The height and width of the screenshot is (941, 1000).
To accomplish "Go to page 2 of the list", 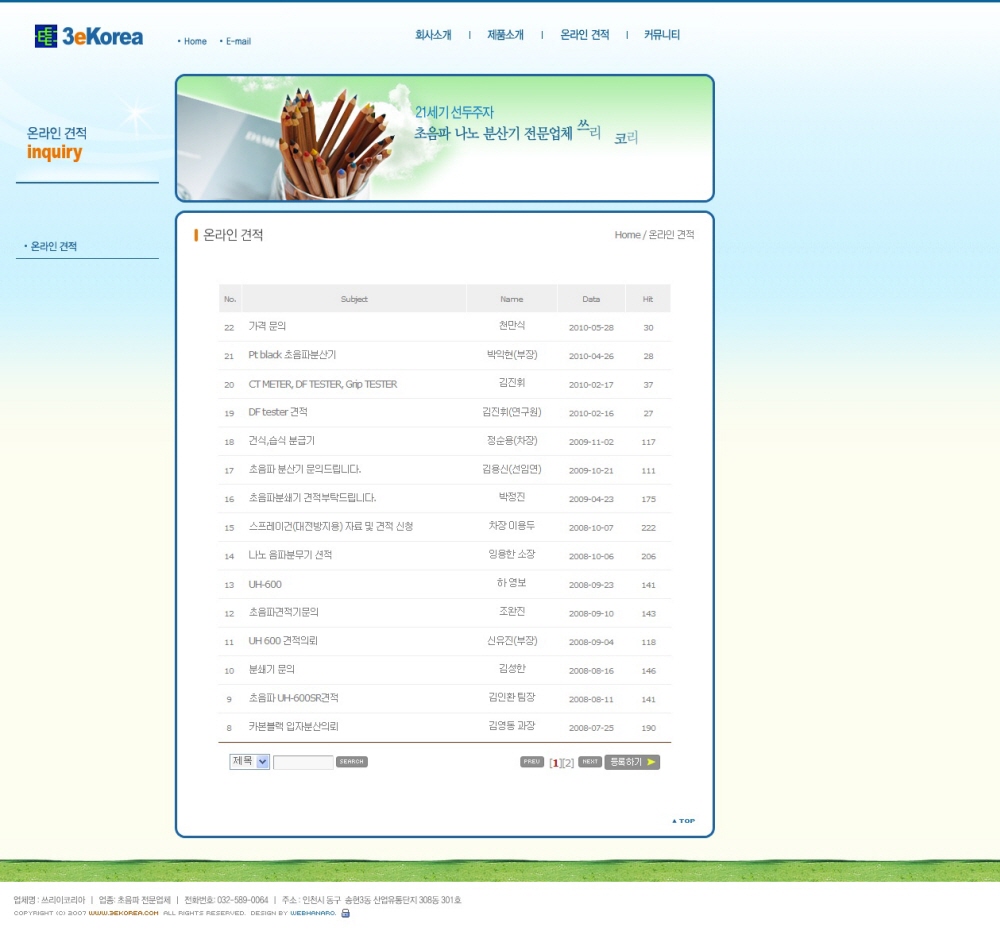I will [x=568, y=763].
